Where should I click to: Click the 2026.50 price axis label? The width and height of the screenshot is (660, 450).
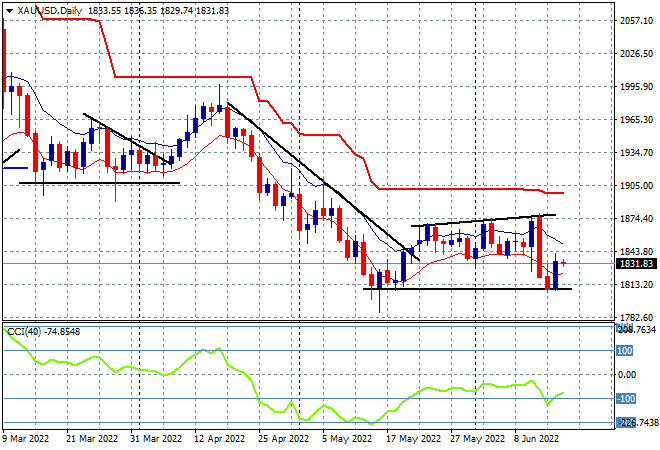[x=636, y=53]
